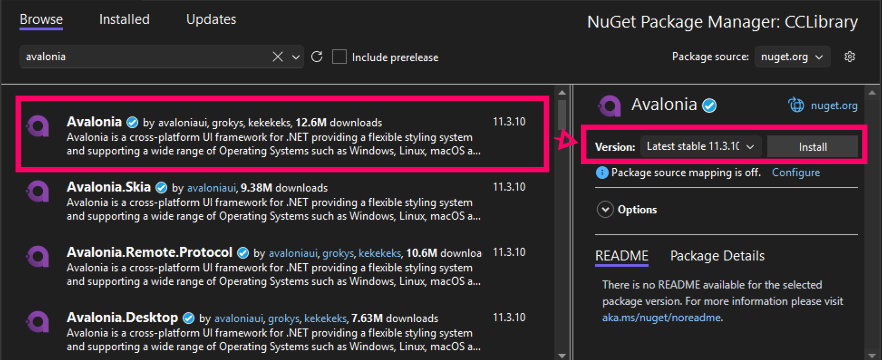
Task: Enable Include prerelease checkbox
Action: click(x=339, y=57)
